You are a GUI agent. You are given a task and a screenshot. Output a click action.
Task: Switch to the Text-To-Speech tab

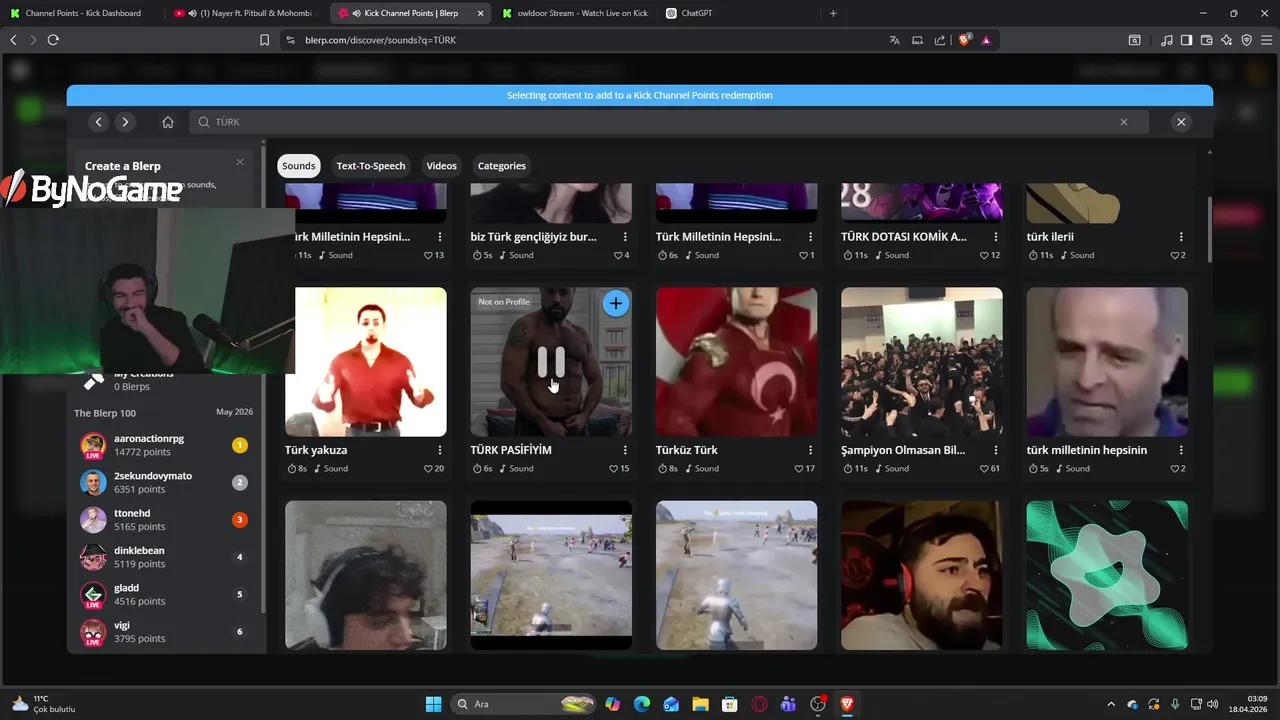click(x=371, y=166)
